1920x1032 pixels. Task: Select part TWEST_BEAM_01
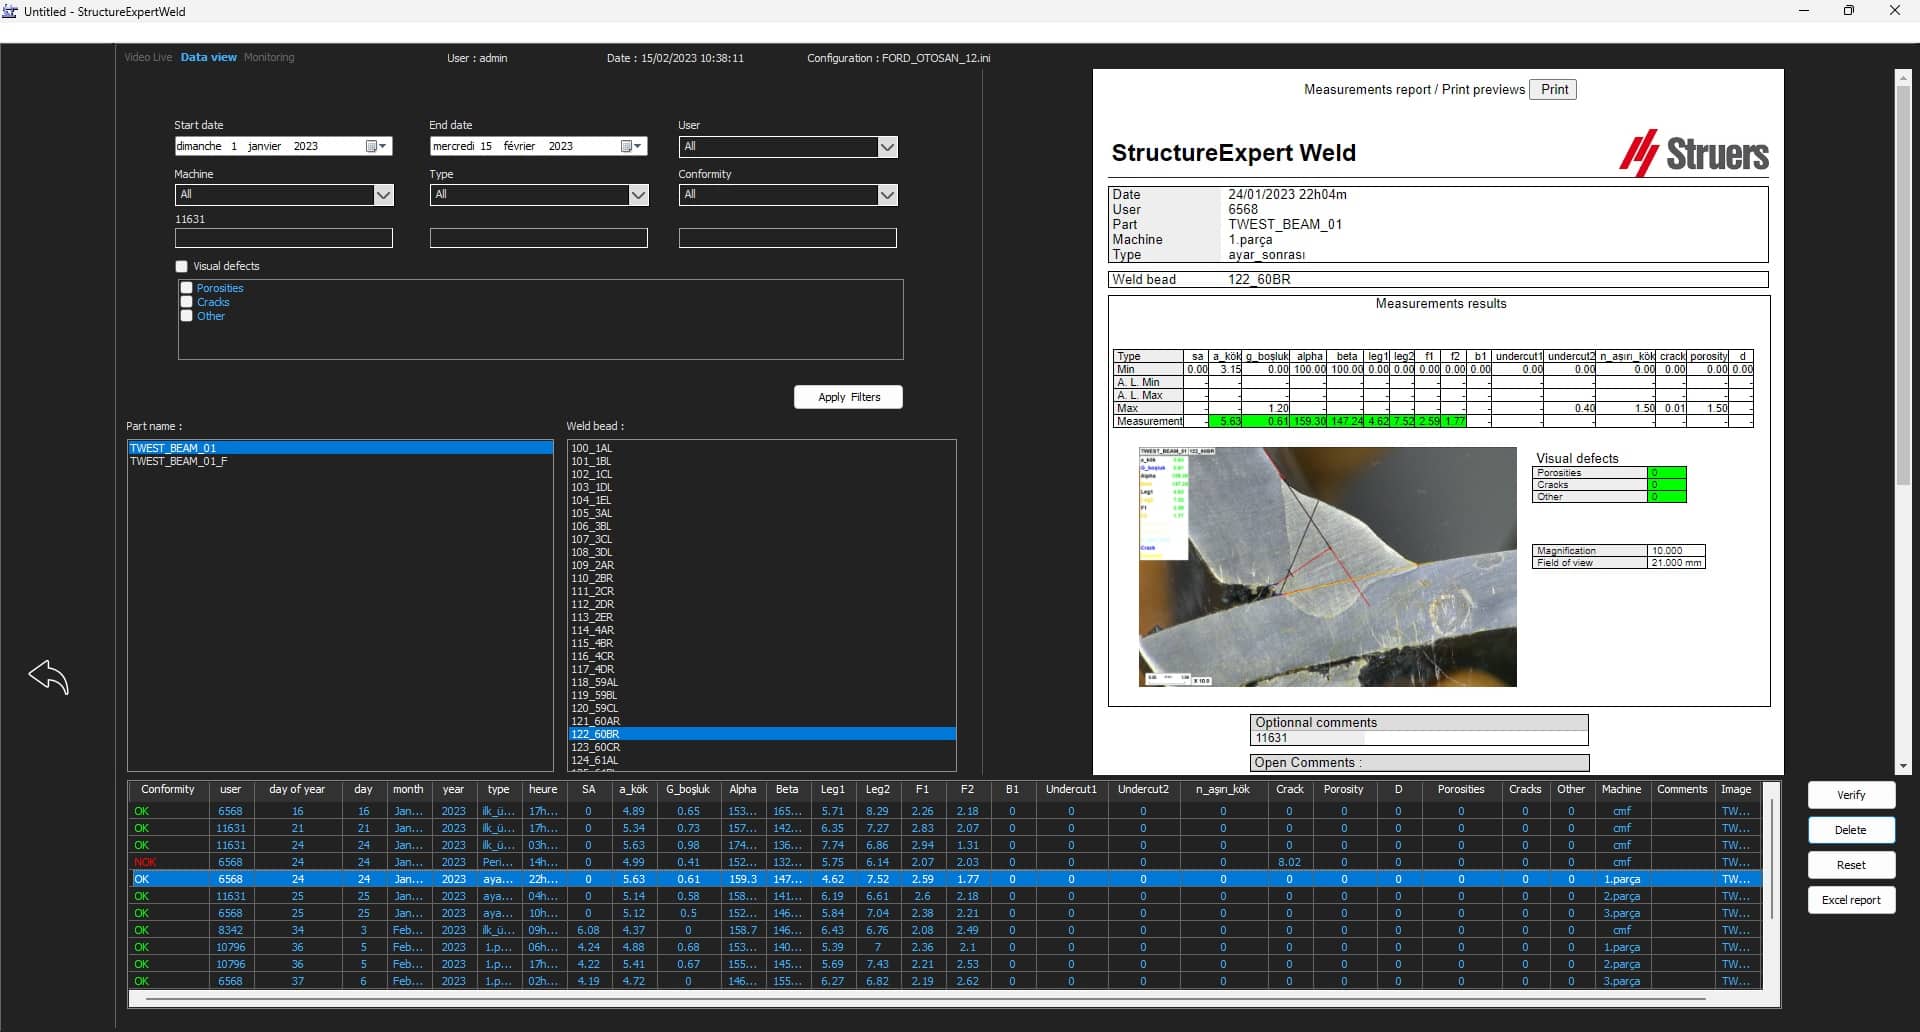tap(340, 448)
